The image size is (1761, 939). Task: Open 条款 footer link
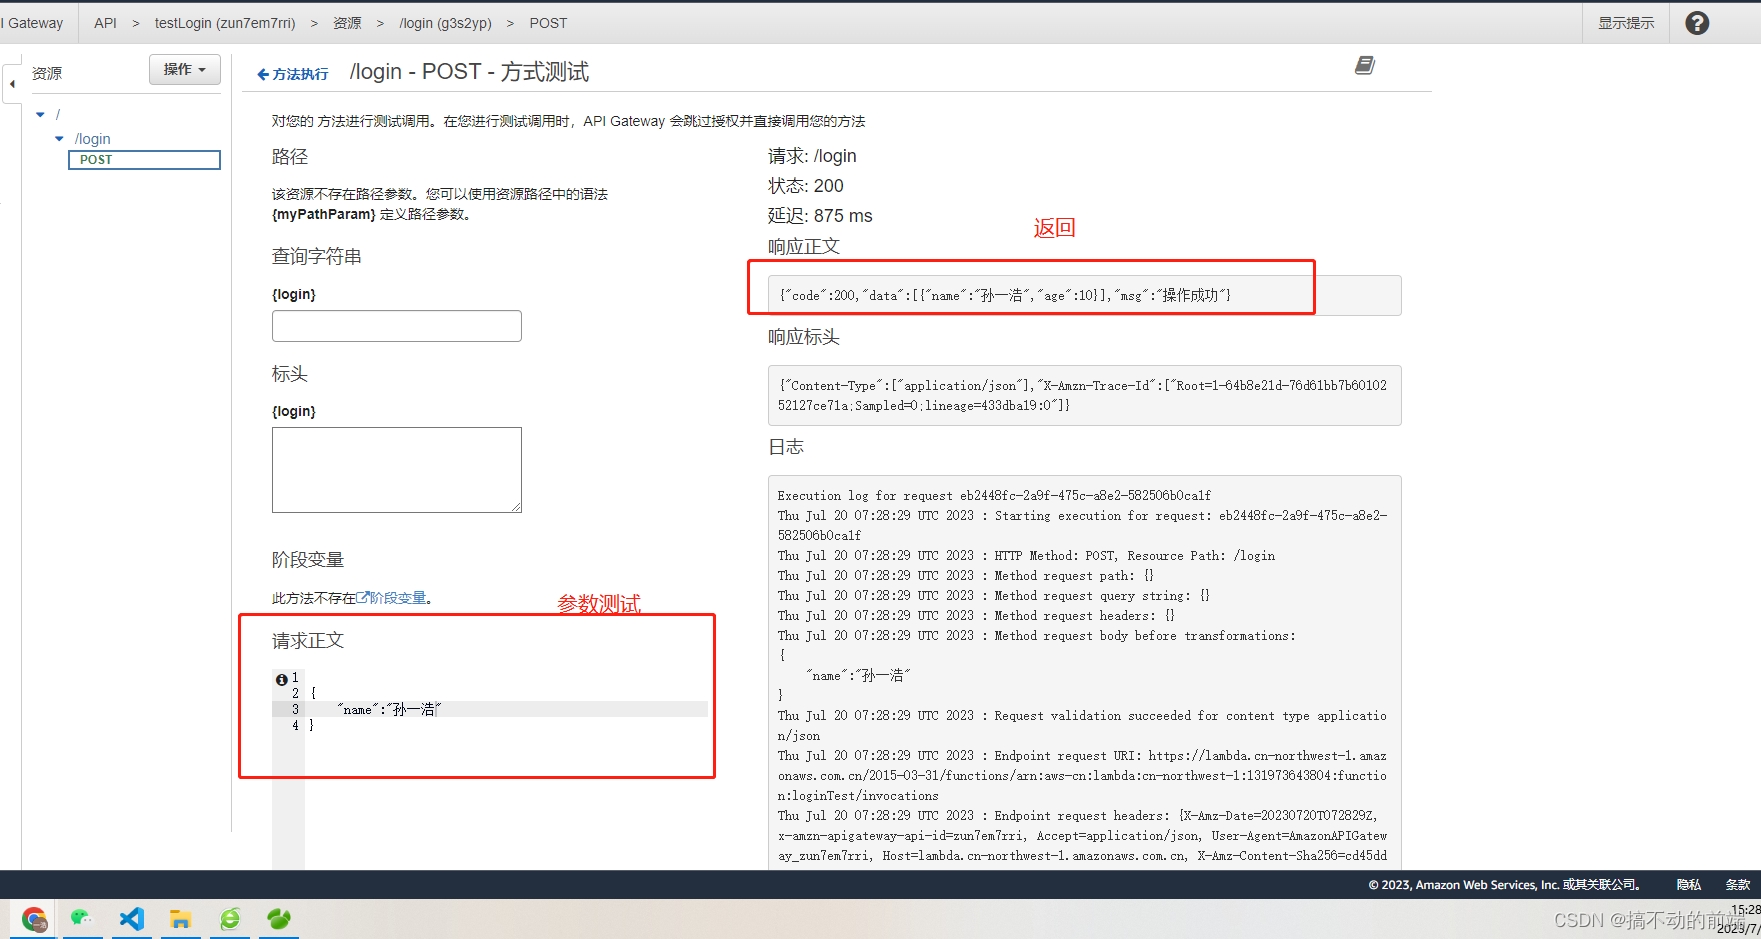pyautogui.click(x=1738, y=885)
